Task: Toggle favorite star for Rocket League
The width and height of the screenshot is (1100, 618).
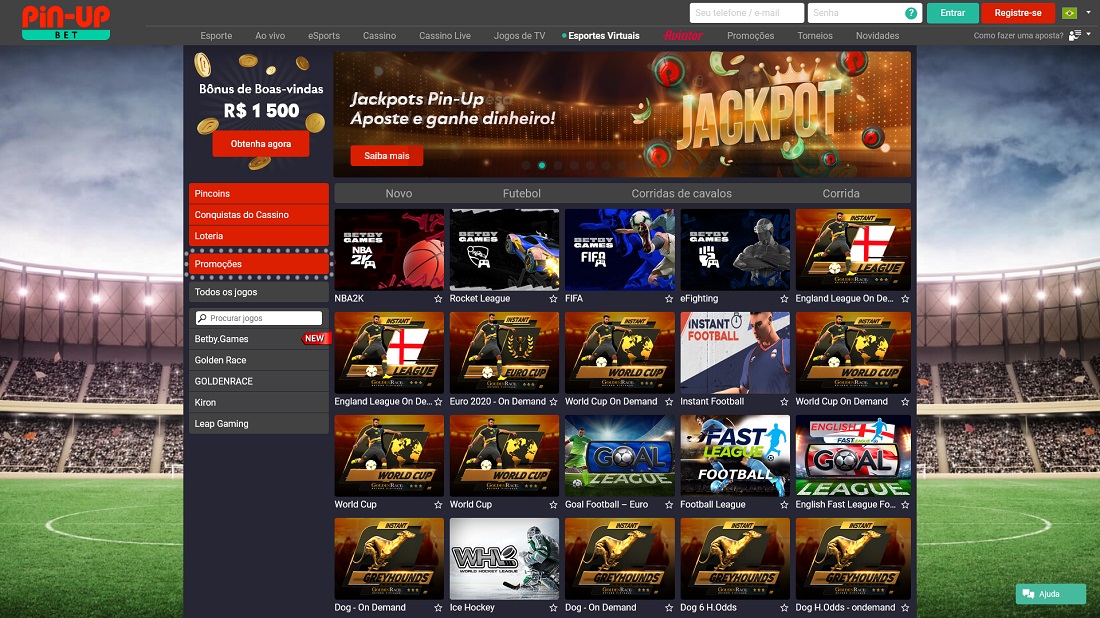Action: tap(553, 299)
